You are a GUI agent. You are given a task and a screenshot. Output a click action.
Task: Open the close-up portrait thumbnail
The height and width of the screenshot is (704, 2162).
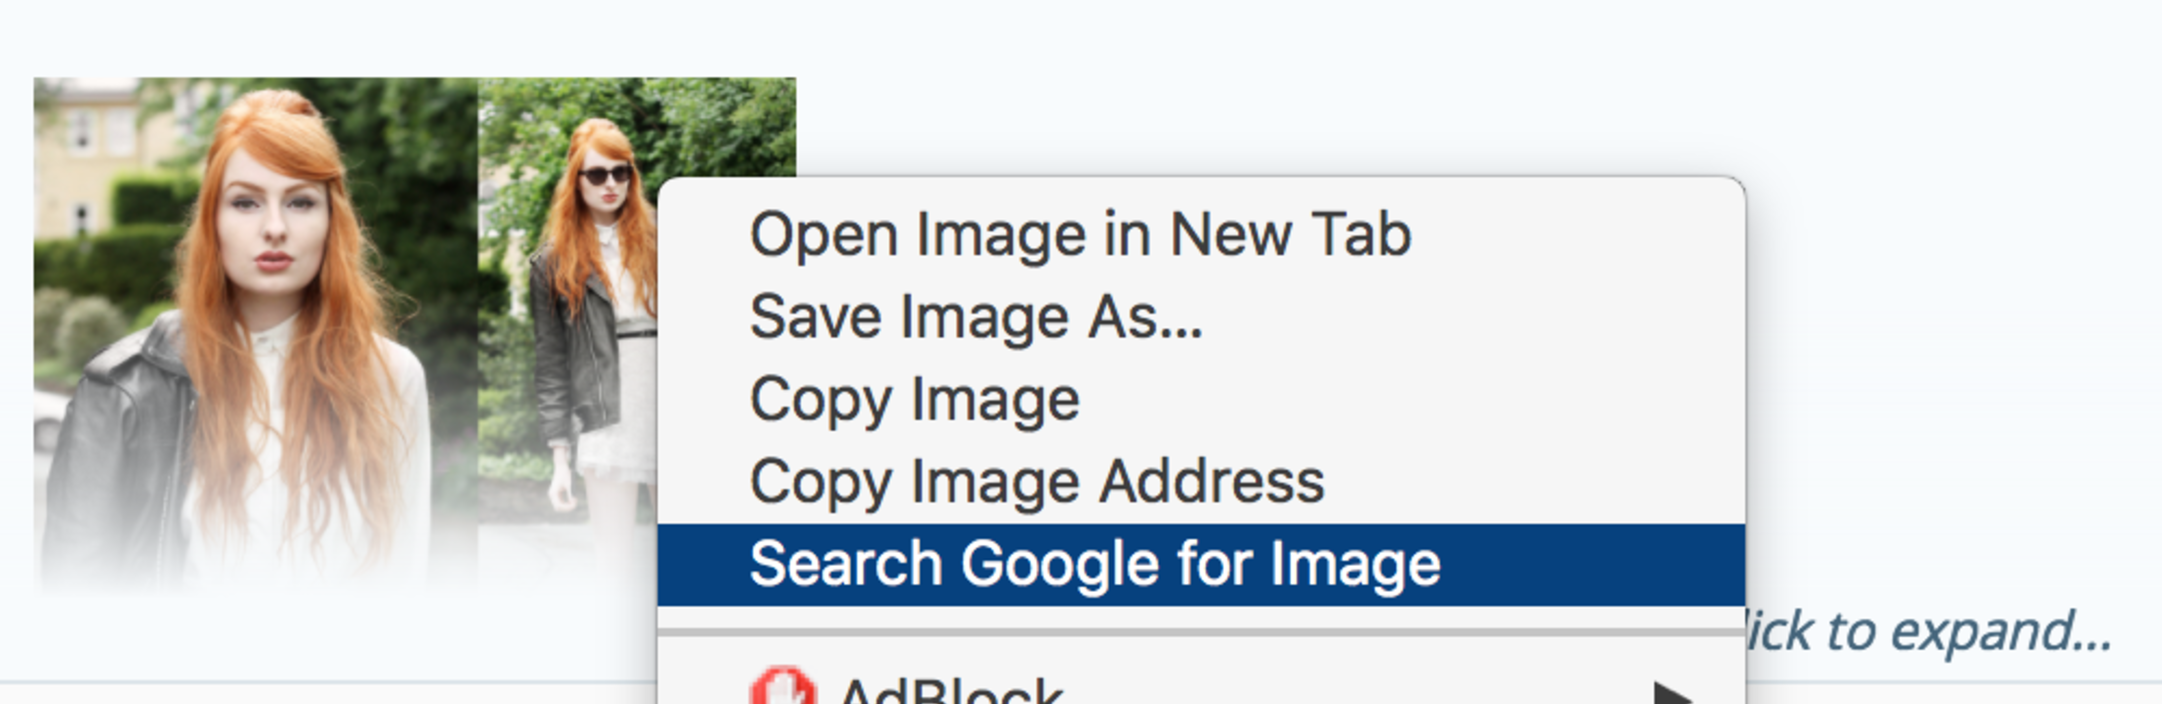click(255, 330)
